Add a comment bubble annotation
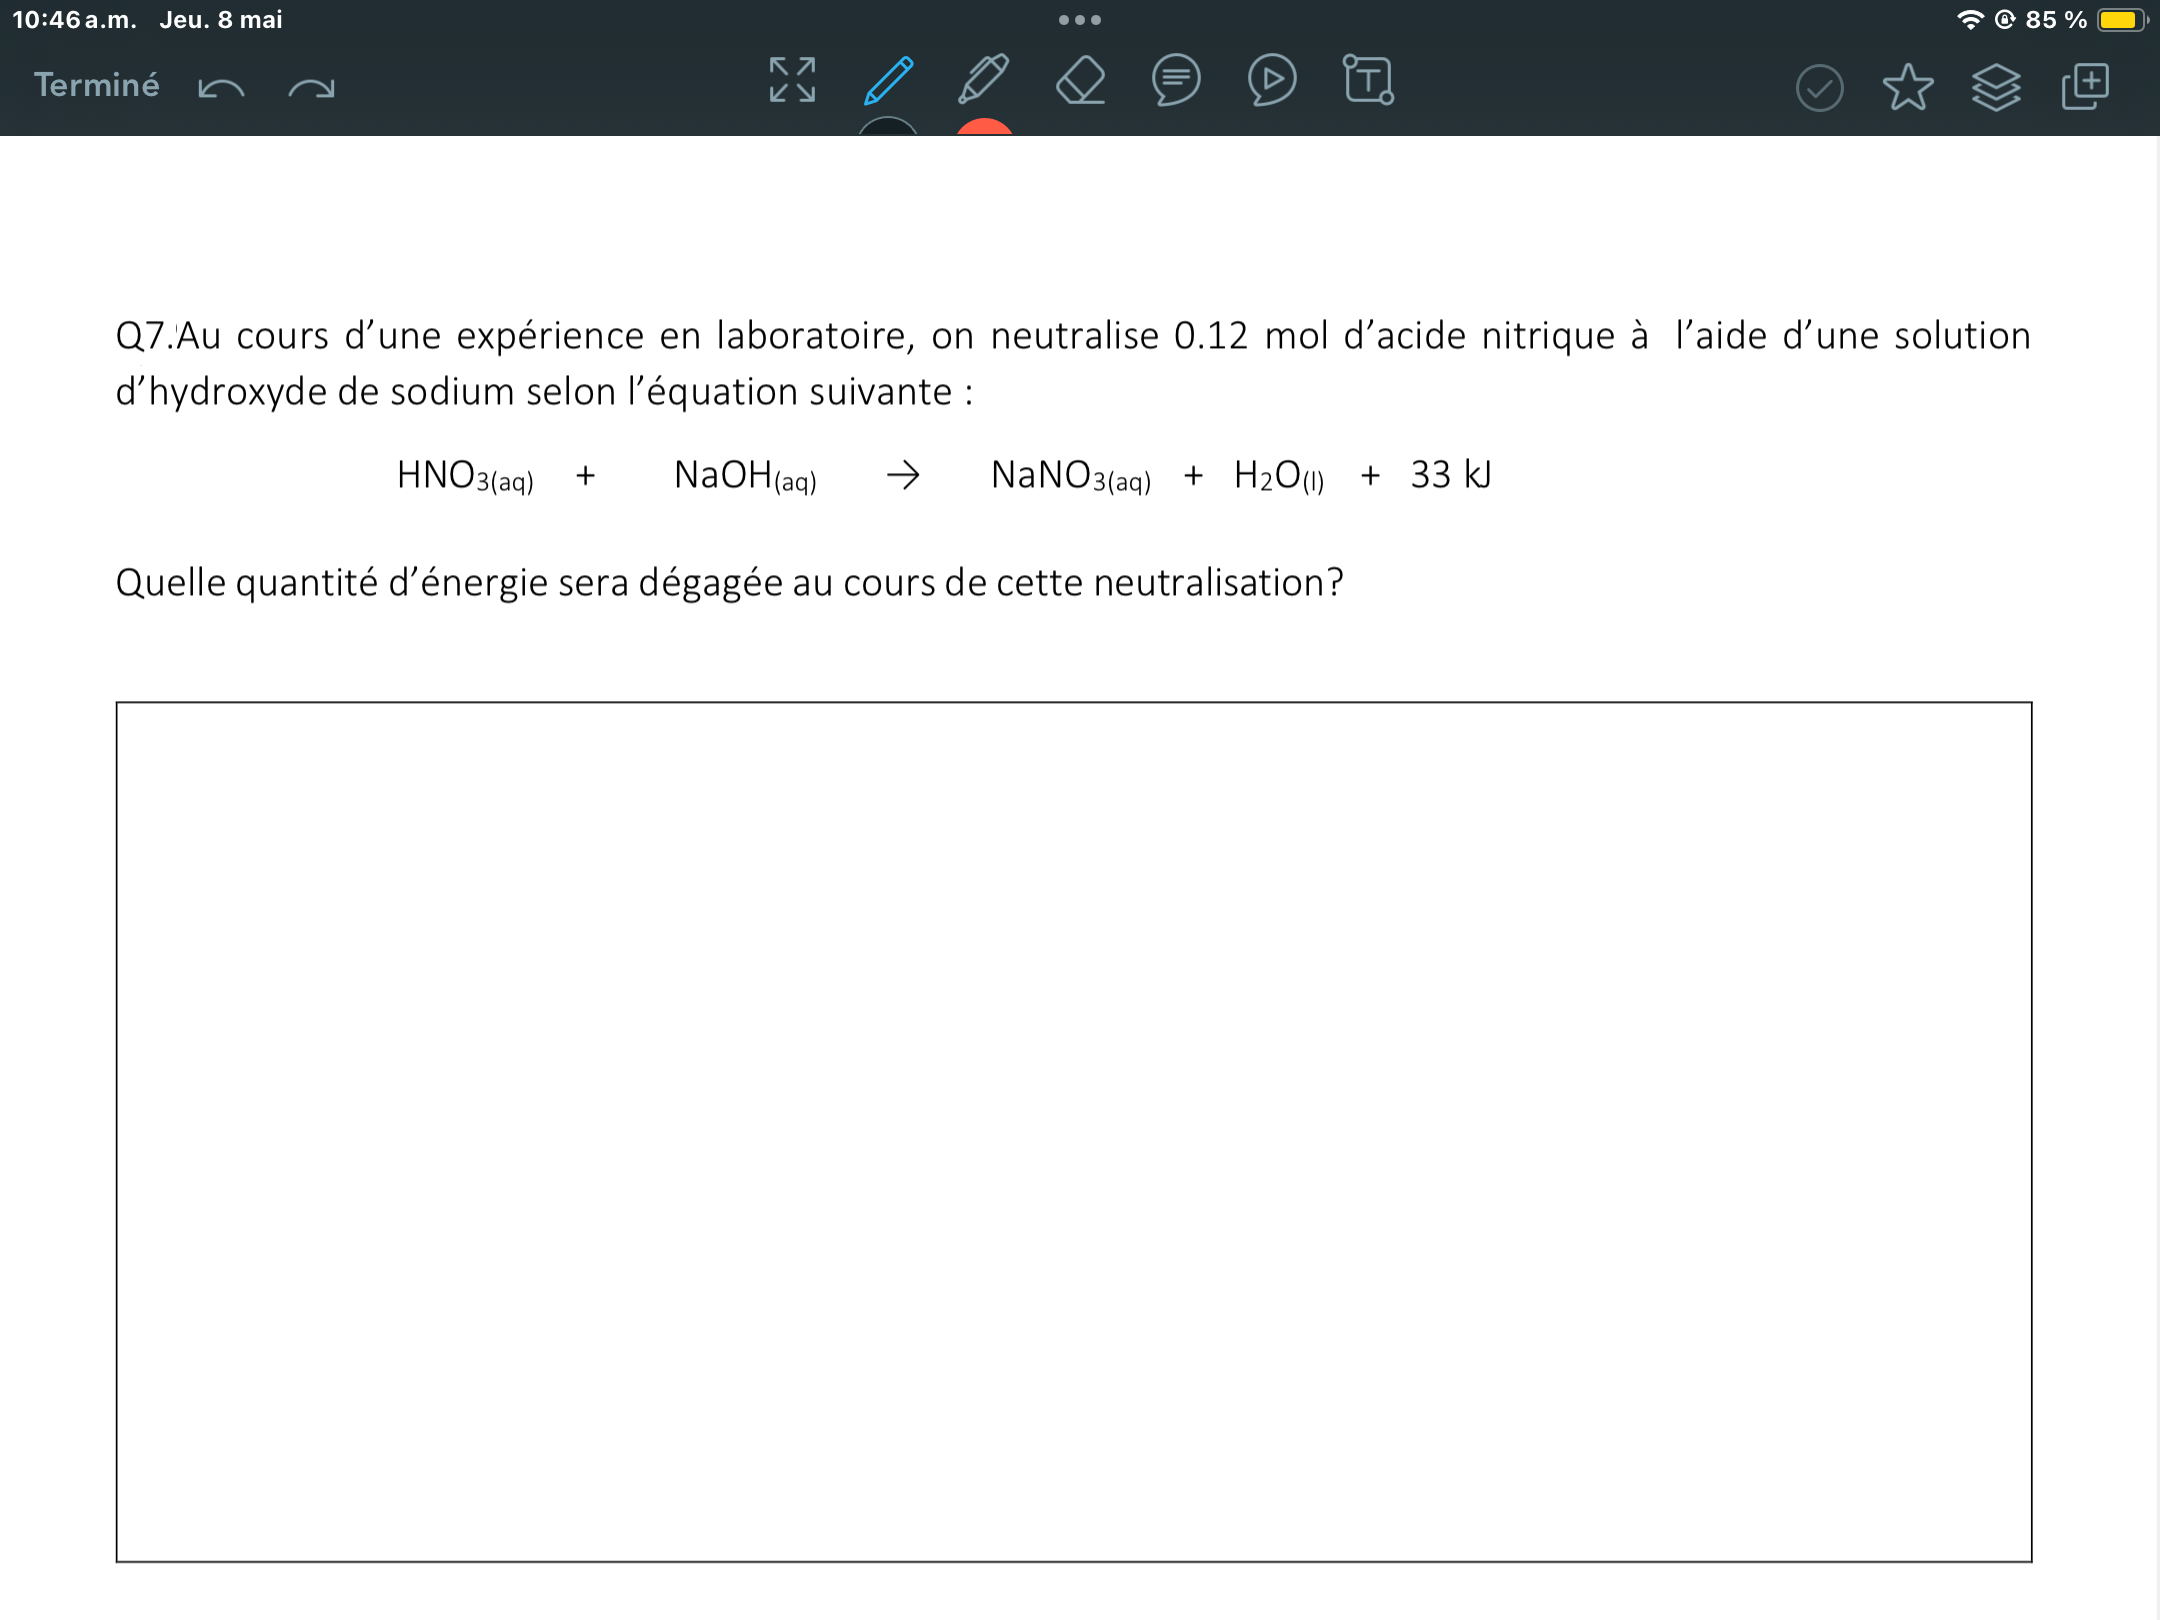Image resolution: width=2160 pixels, height=1620 pixels. [1176, 80]
